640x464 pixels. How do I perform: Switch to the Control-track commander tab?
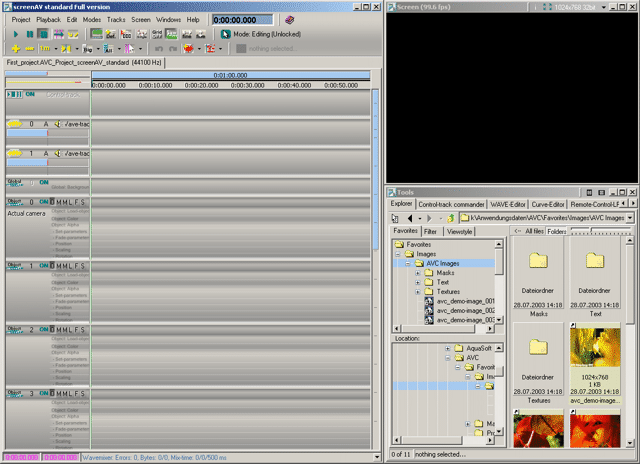(x=451, y=204)
